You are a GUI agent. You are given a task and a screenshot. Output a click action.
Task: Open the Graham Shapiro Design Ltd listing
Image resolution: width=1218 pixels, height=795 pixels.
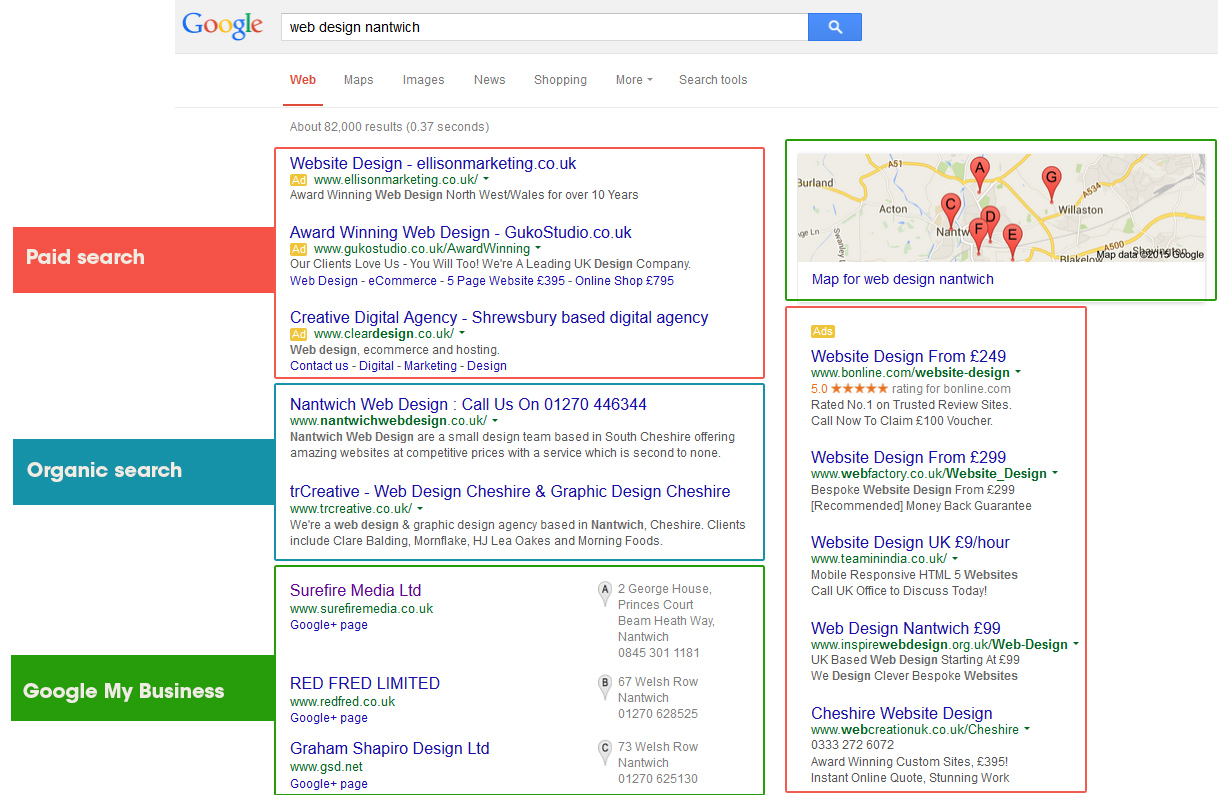pyautogui.click(x=390, y=748)
